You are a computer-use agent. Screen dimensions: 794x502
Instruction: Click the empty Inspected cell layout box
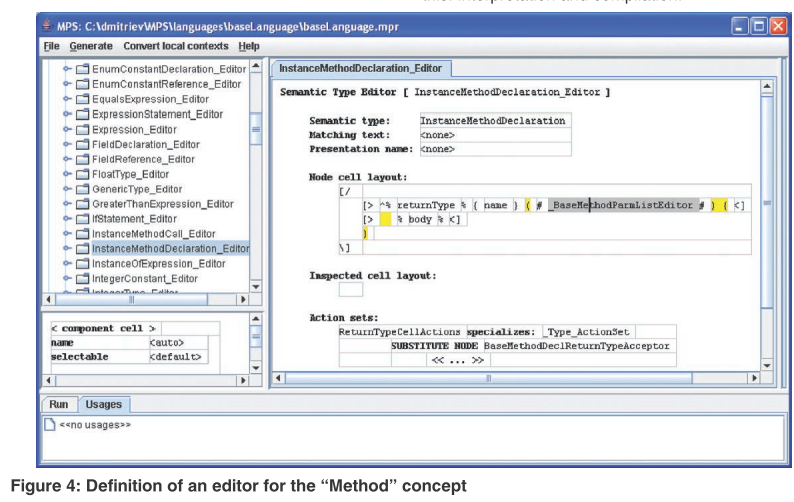coord(350,290)
